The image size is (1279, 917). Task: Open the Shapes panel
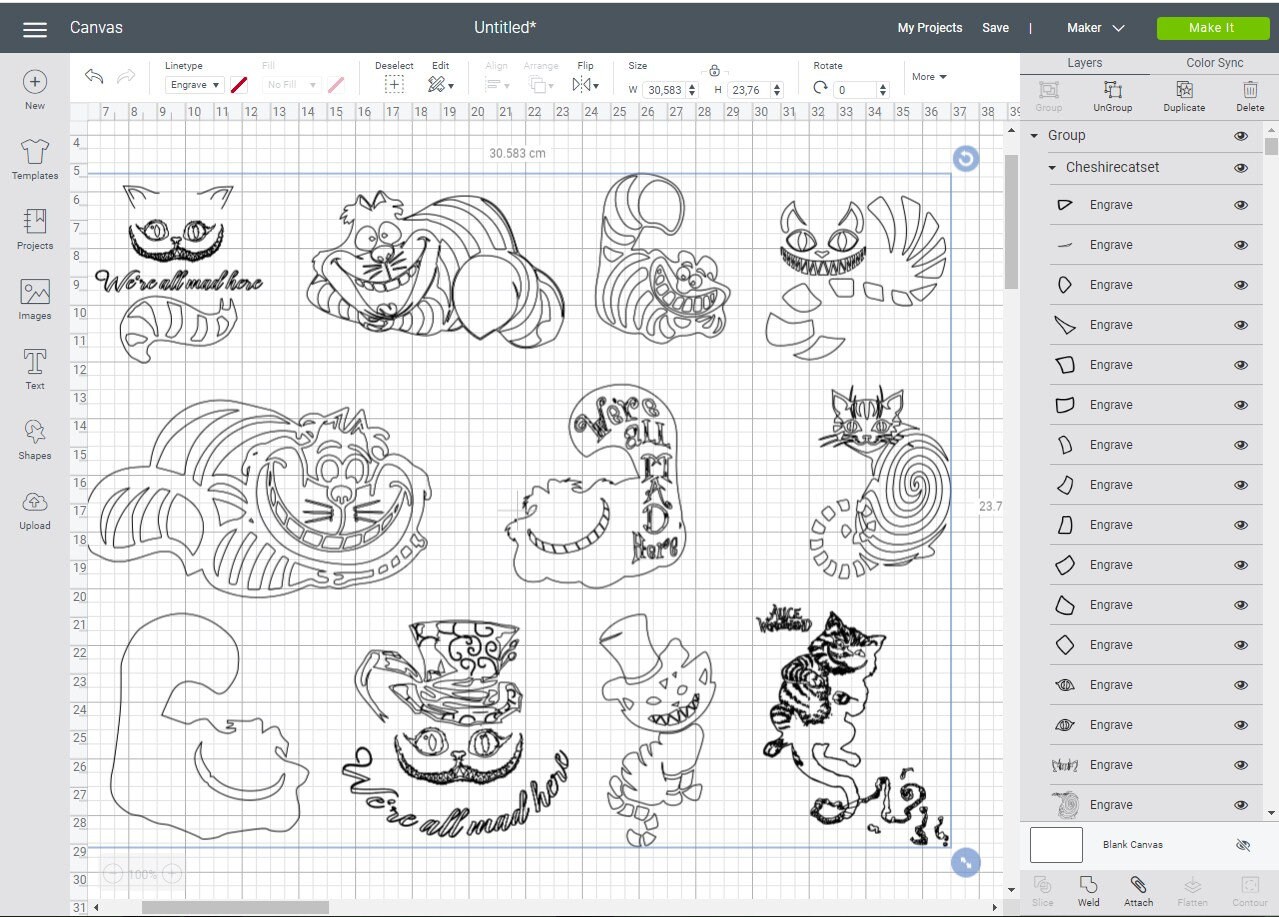[34, 437]
